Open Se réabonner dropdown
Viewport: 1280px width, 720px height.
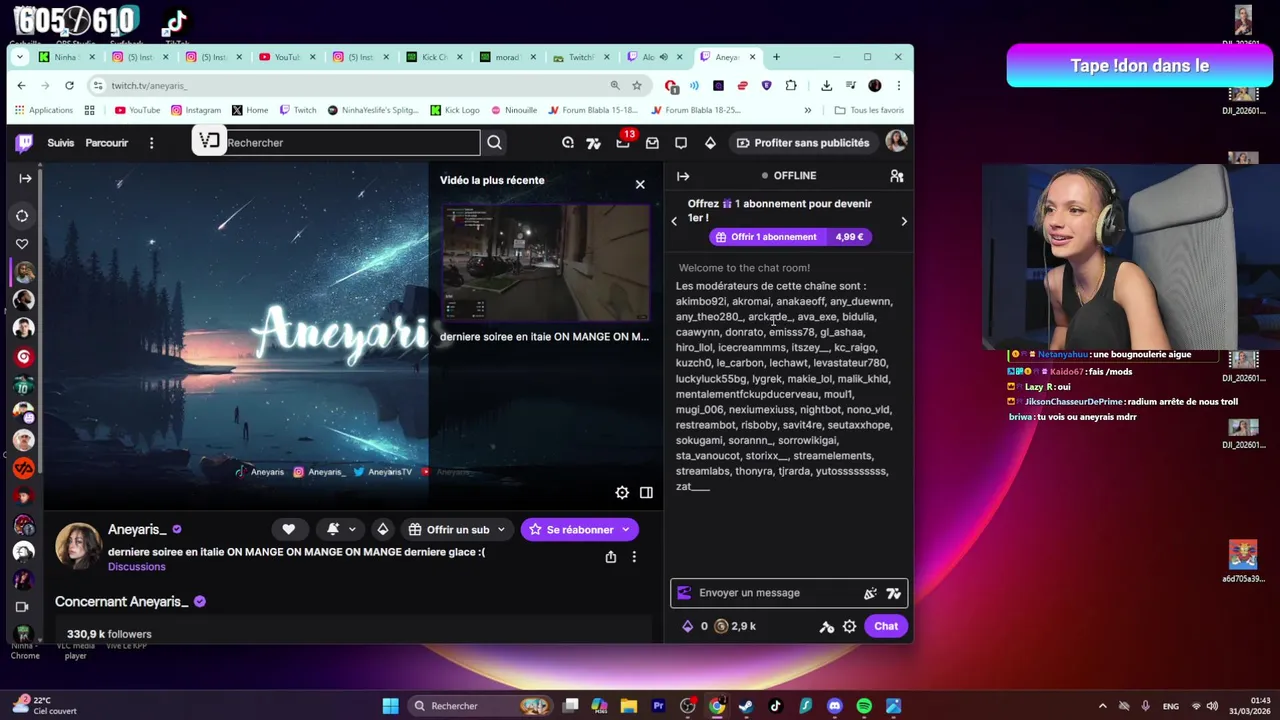coord(579,529)
